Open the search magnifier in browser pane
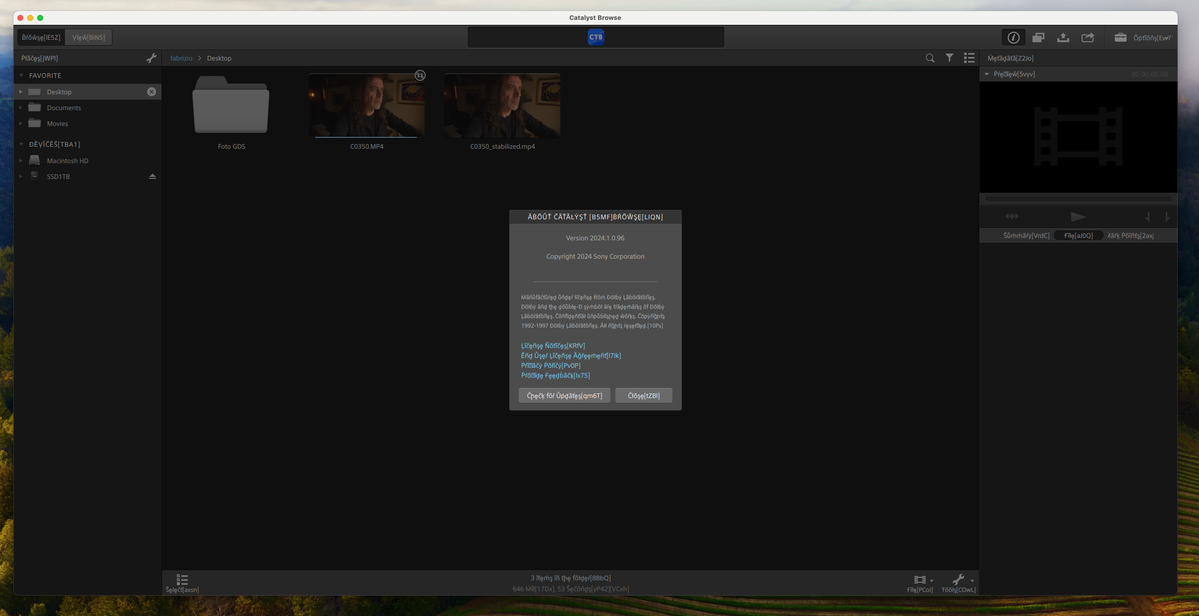1199x616 pixels. [x=930, y=58]
